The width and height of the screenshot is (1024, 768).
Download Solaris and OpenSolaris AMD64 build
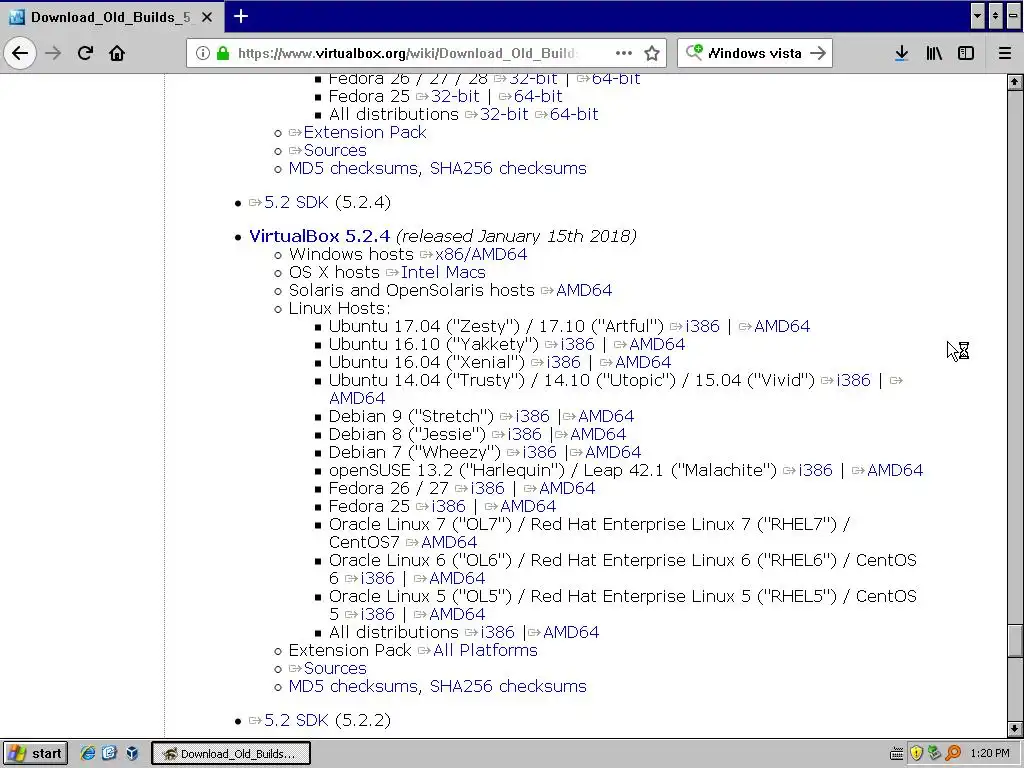(x=584, y=290)
